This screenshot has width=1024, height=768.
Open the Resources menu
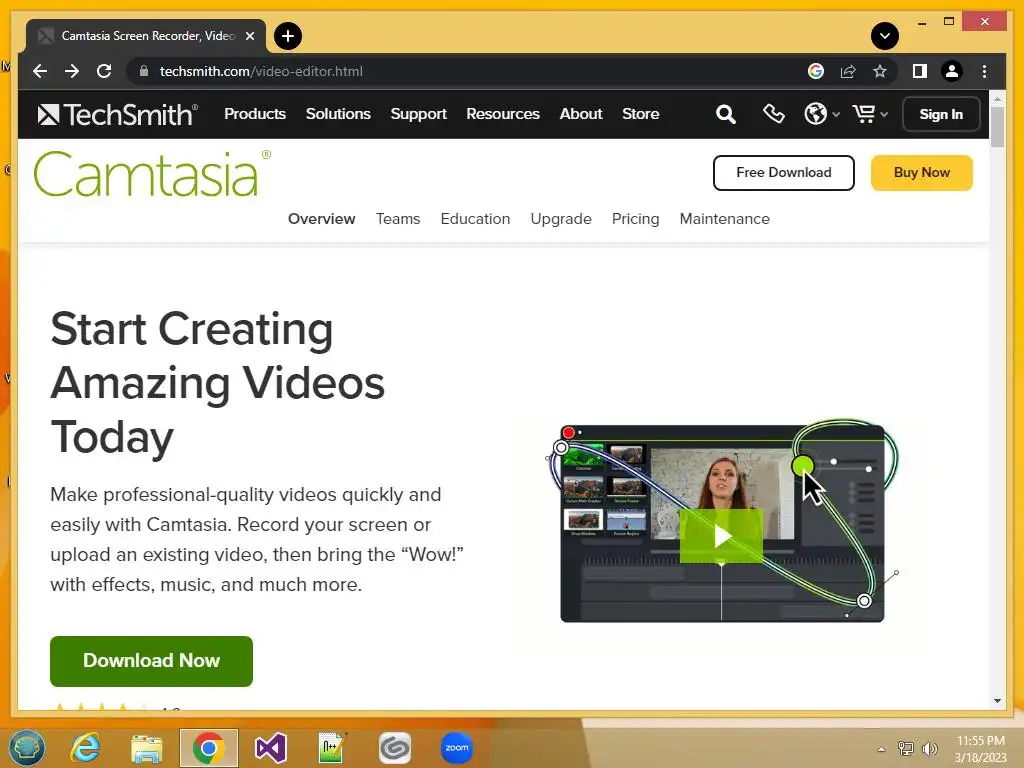tap(503, 114)
